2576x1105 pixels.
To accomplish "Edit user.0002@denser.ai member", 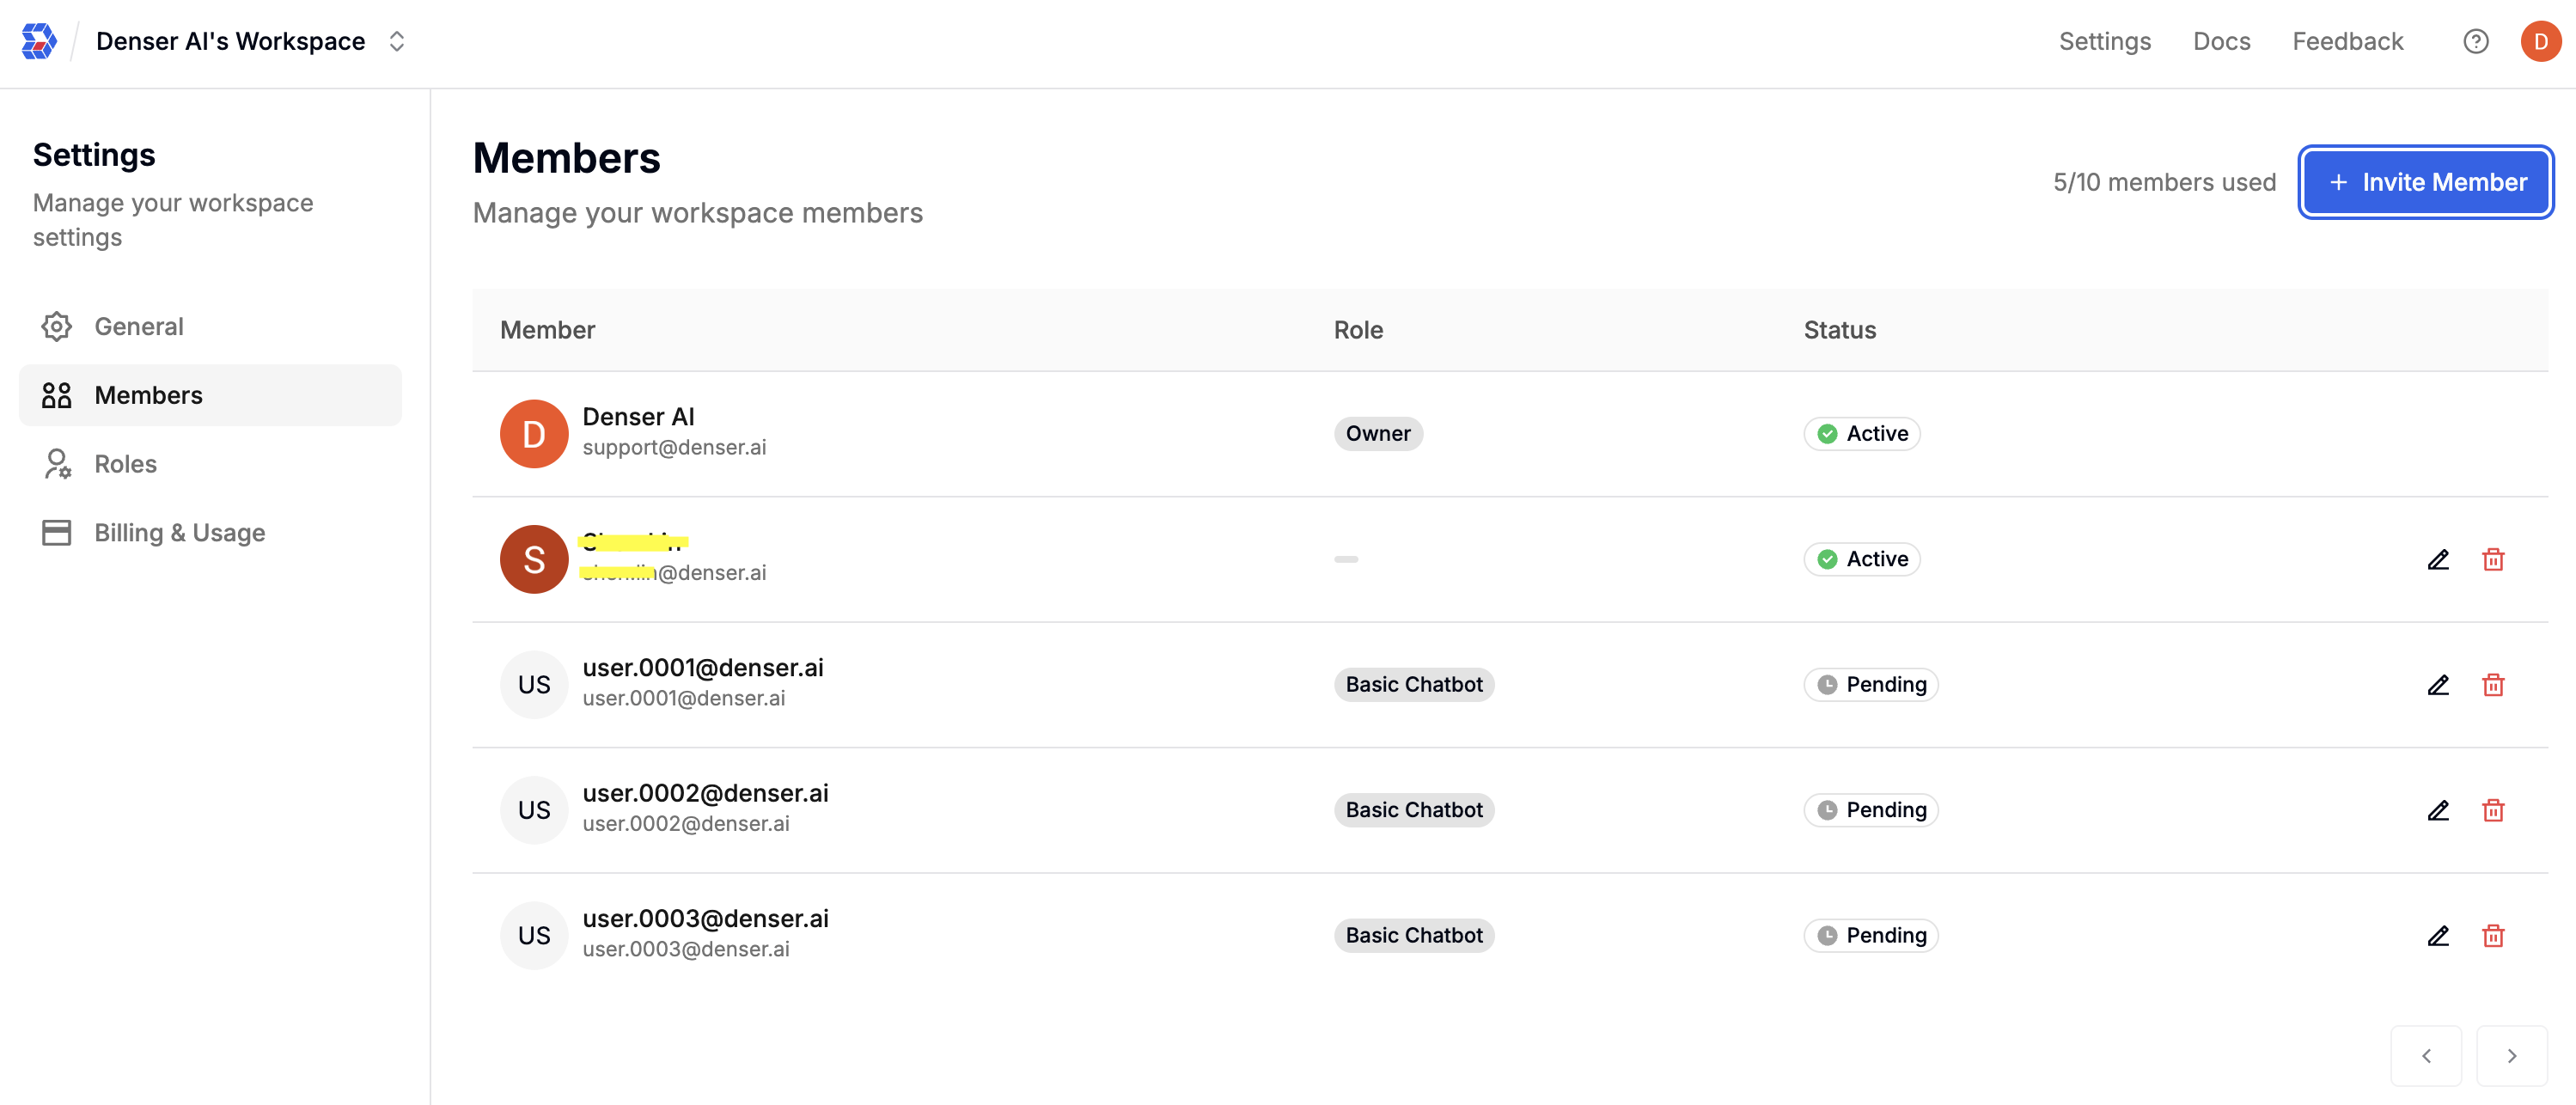I will [2438, 810].
